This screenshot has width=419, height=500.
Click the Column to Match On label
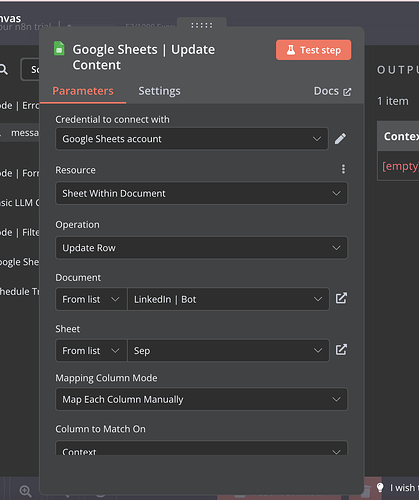[100, 429]
